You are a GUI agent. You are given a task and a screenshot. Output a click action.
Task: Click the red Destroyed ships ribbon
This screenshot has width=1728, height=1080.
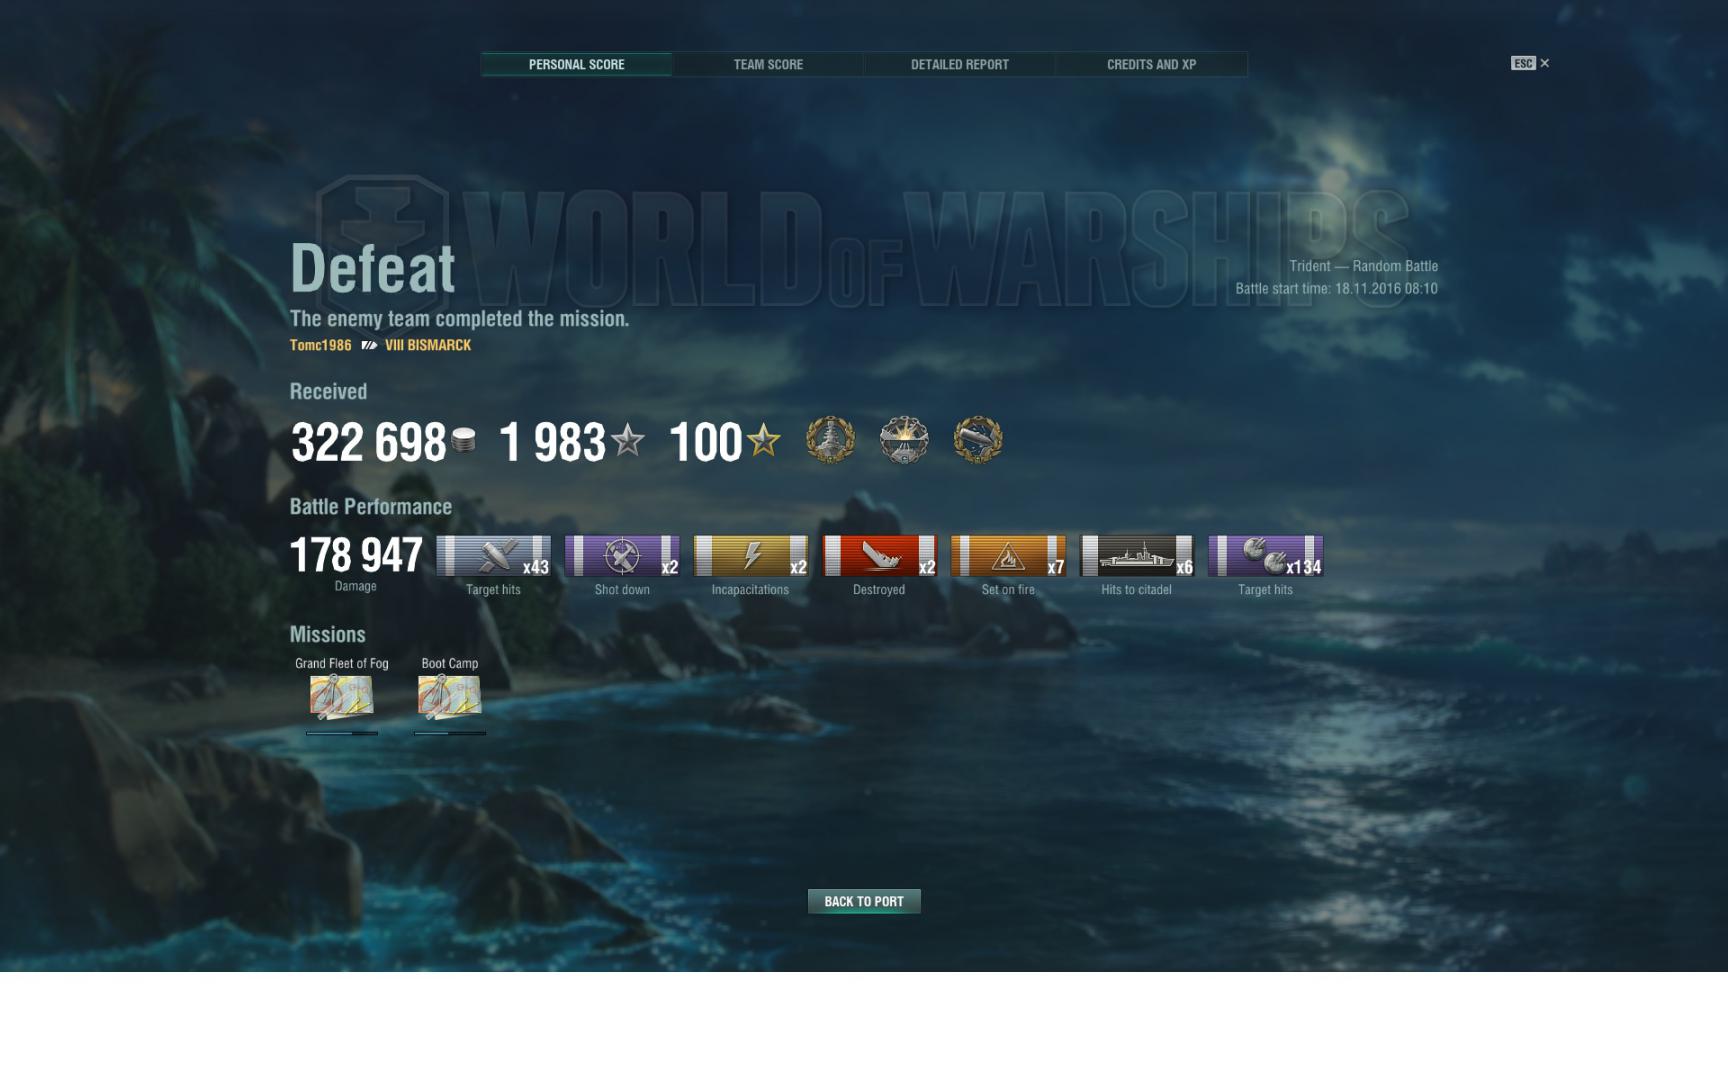point(879,556)
